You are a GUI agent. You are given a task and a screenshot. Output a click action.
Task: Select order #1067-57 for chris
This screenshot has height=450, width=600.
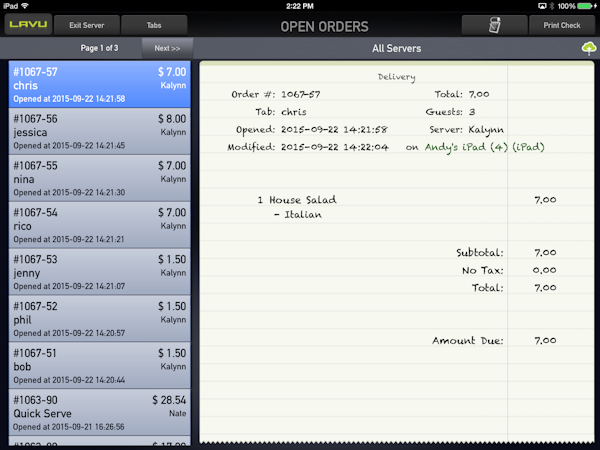(x=99, y=85)
